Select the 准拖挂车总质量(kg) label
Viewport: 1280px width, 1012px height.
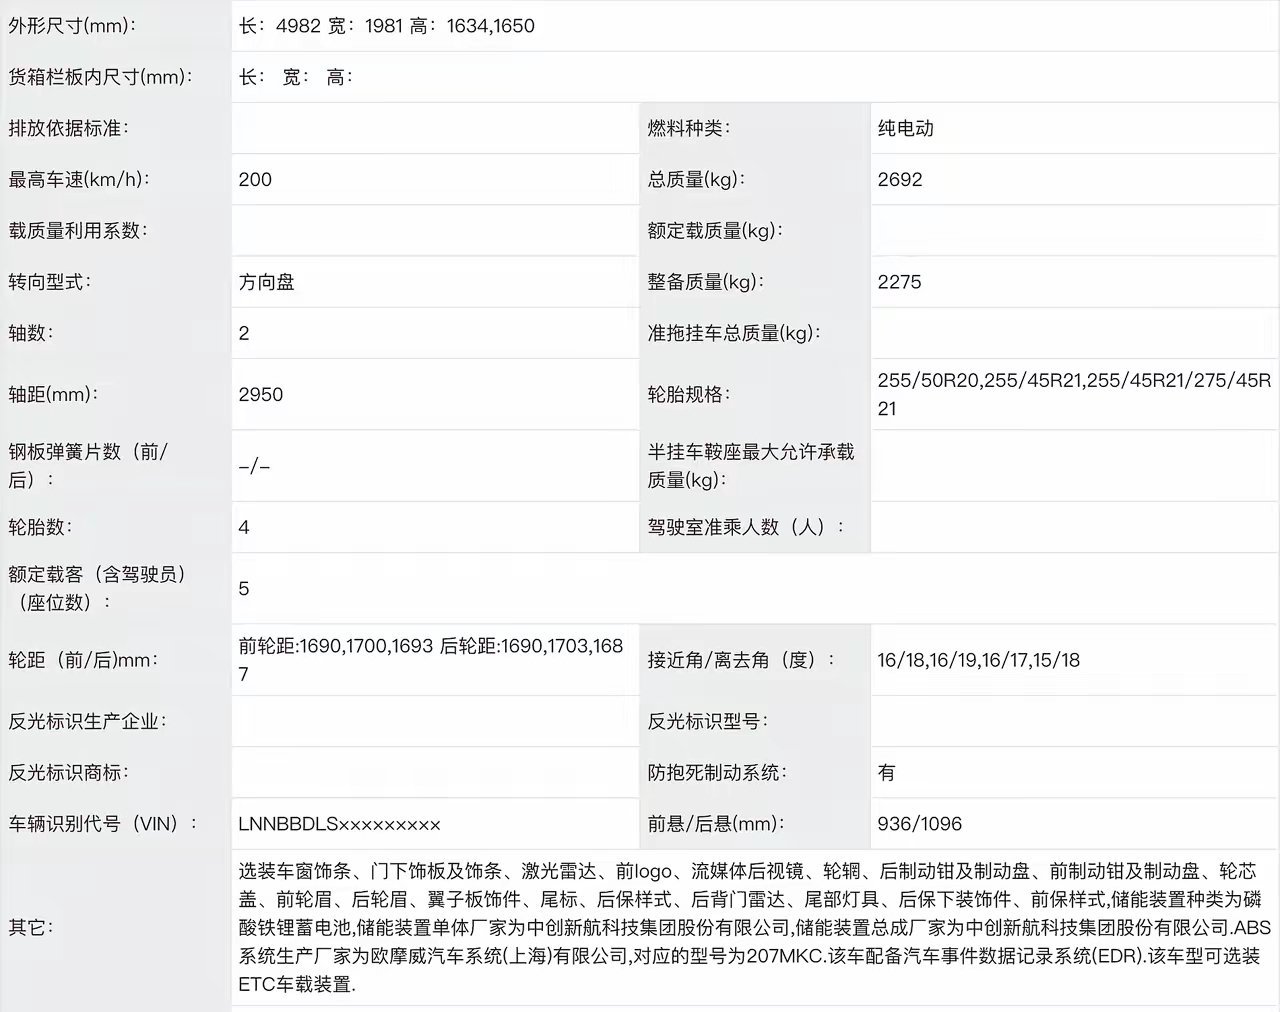coord(734,333)
